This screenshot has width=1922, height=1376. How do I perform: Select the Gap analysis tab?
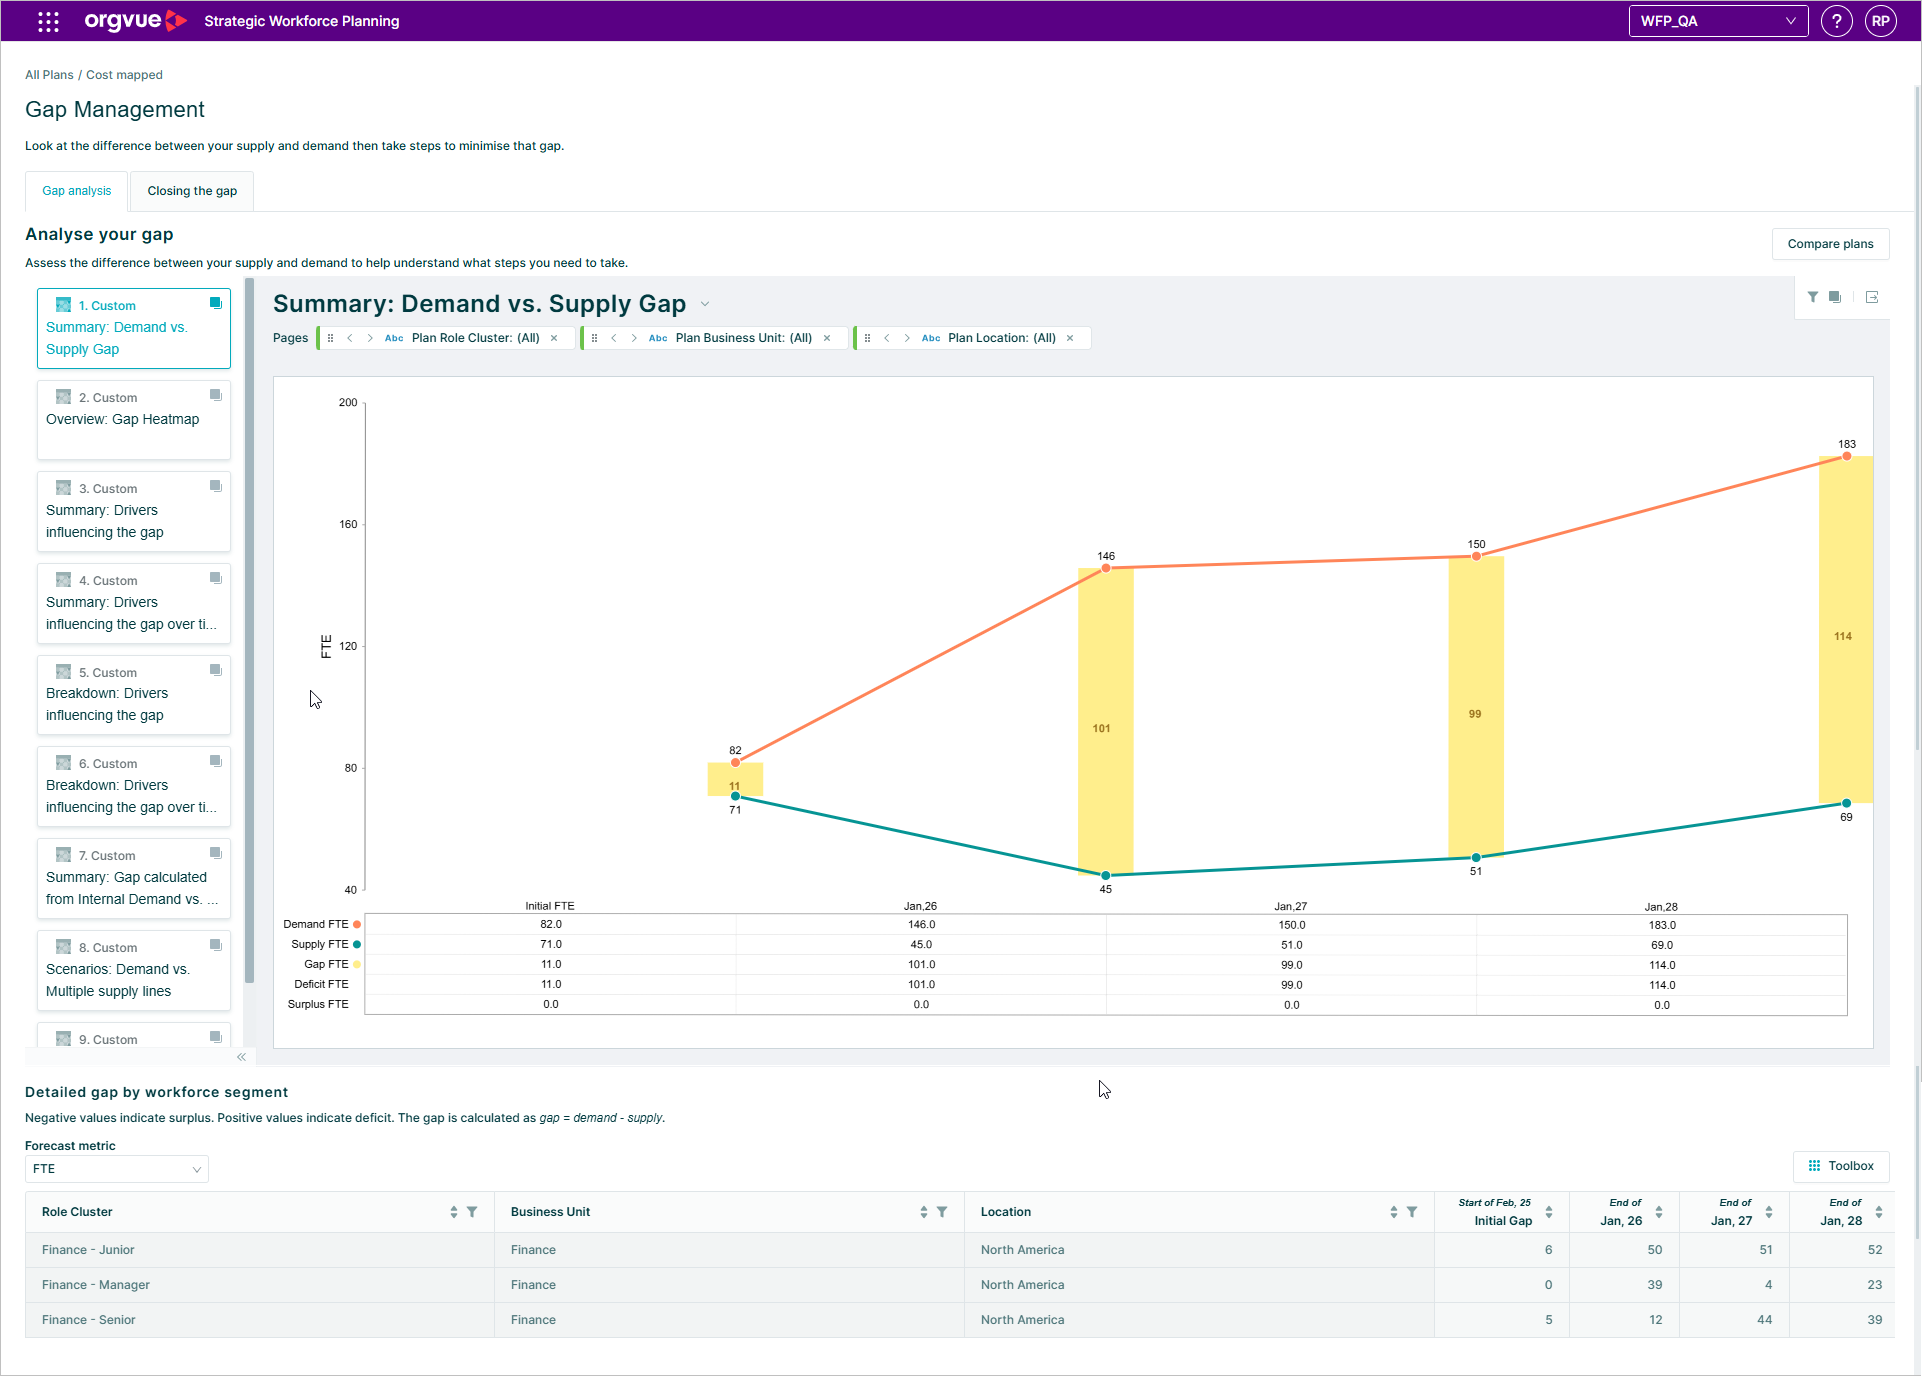tap(77, 191)
